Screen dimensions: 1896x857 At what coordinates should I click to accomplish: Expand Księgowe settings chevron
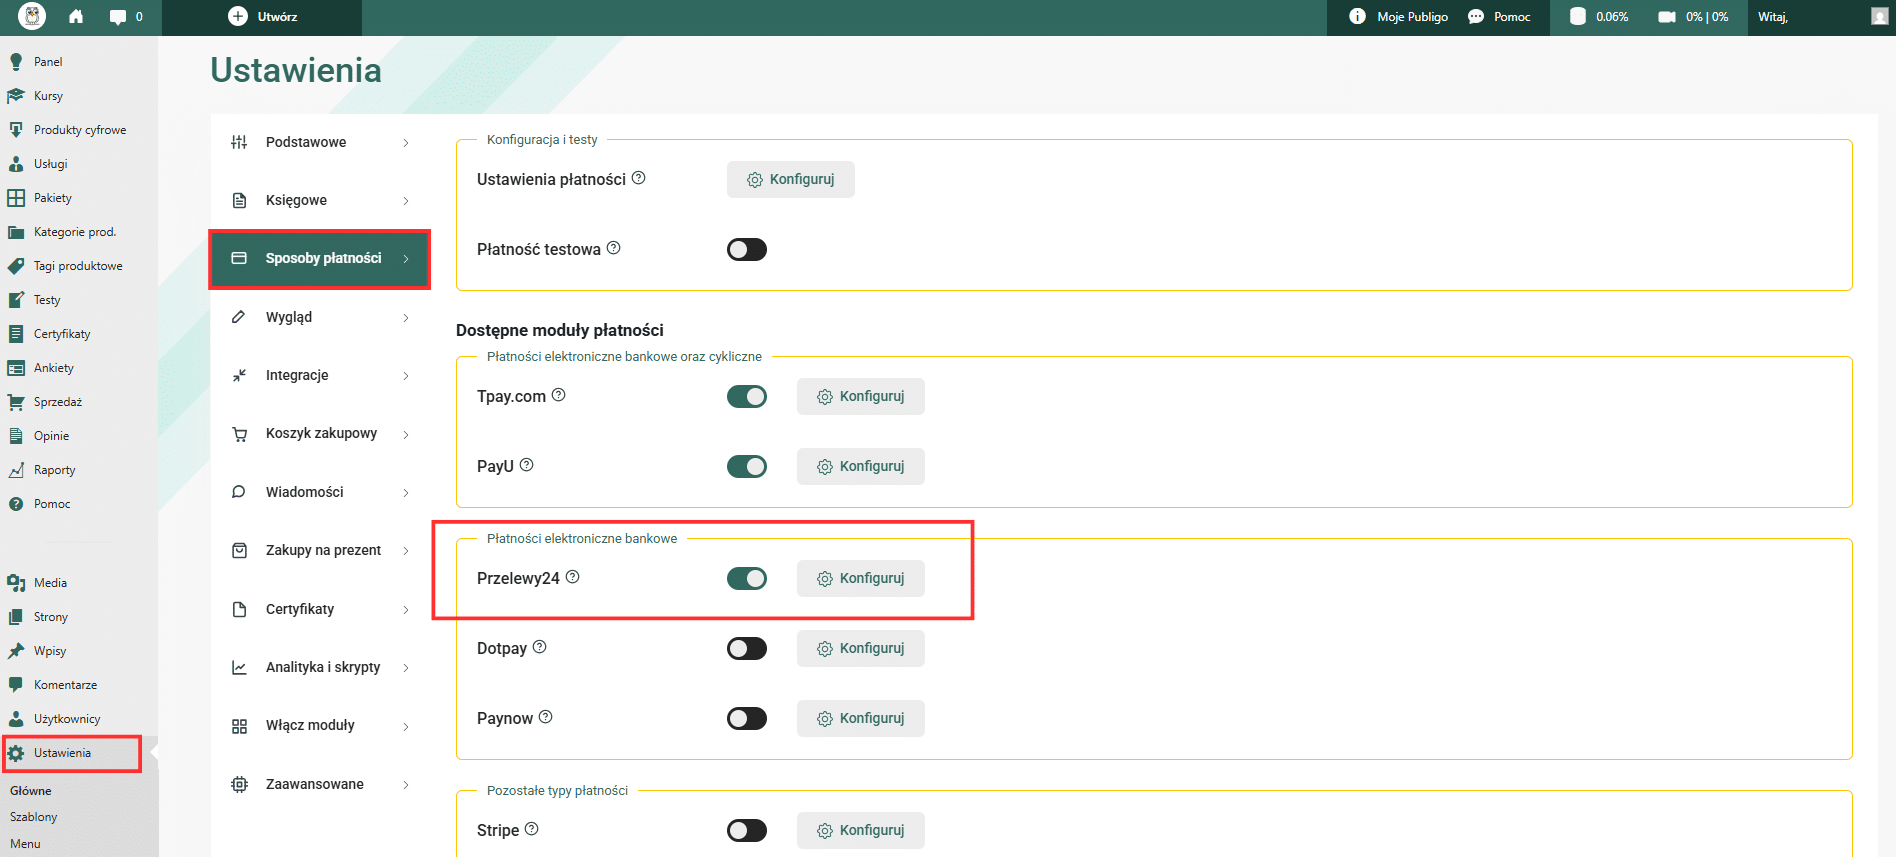[x=406, y=201]
